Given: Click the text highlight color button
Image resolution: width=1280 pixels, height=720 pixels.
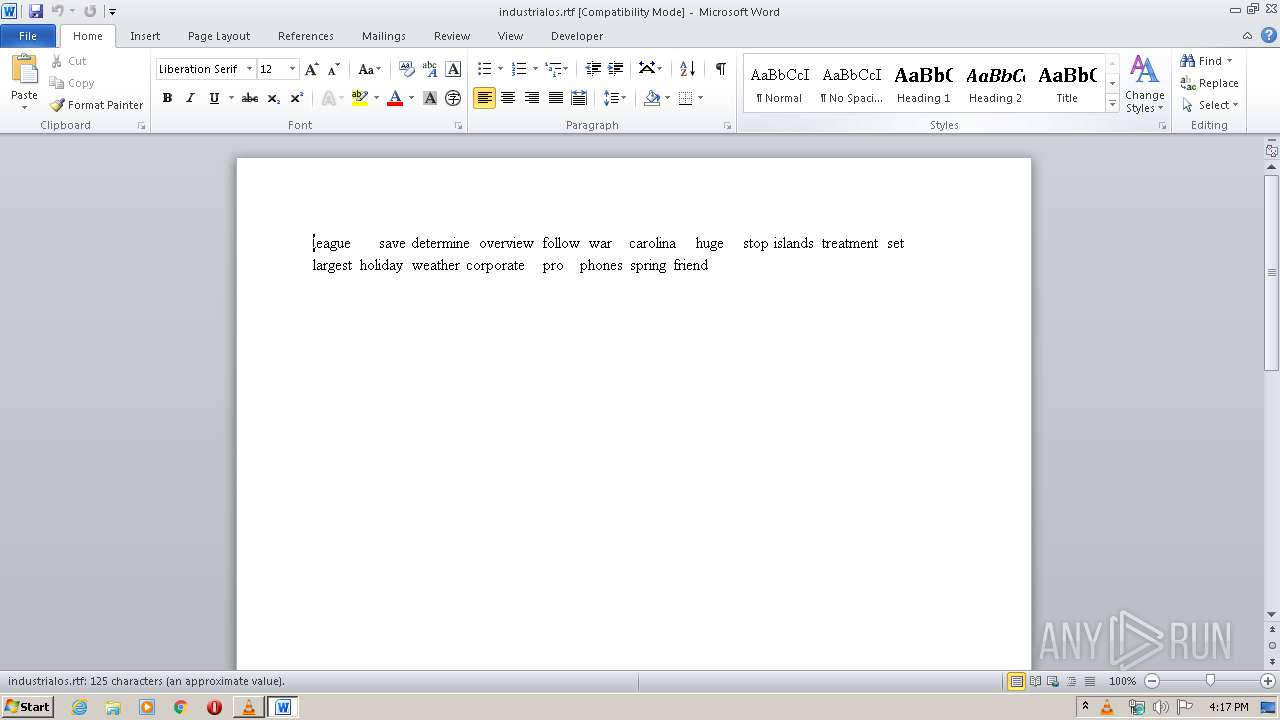Looking at the screenshot, I should tap(360, 98).
